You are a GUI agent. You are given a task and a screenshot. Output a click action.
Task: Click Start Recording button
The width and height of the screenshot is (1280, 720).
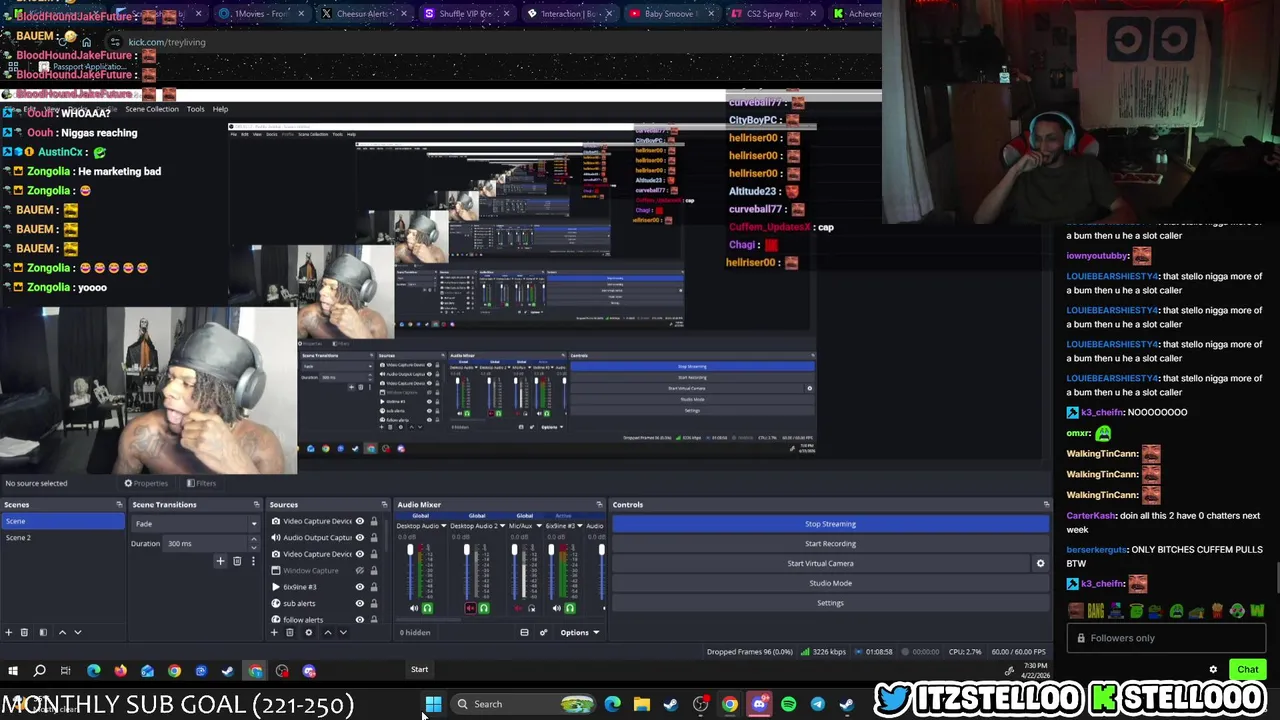coord(830,543)
